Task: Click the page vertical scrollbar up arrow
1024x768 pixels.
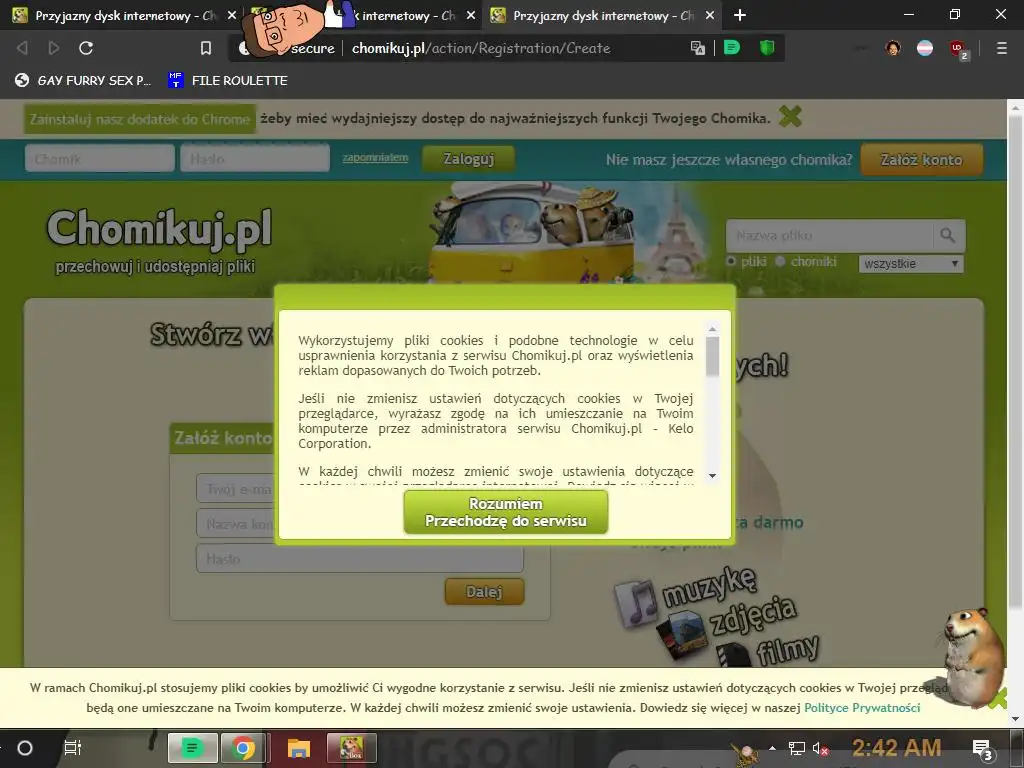Action: point(1016,106)
